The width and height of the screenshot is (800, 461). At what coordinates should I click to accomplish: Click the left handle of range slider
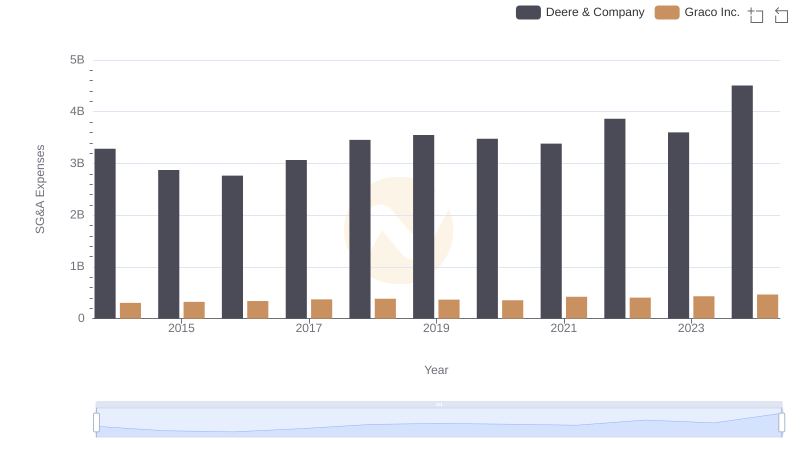tap(96, 423)
